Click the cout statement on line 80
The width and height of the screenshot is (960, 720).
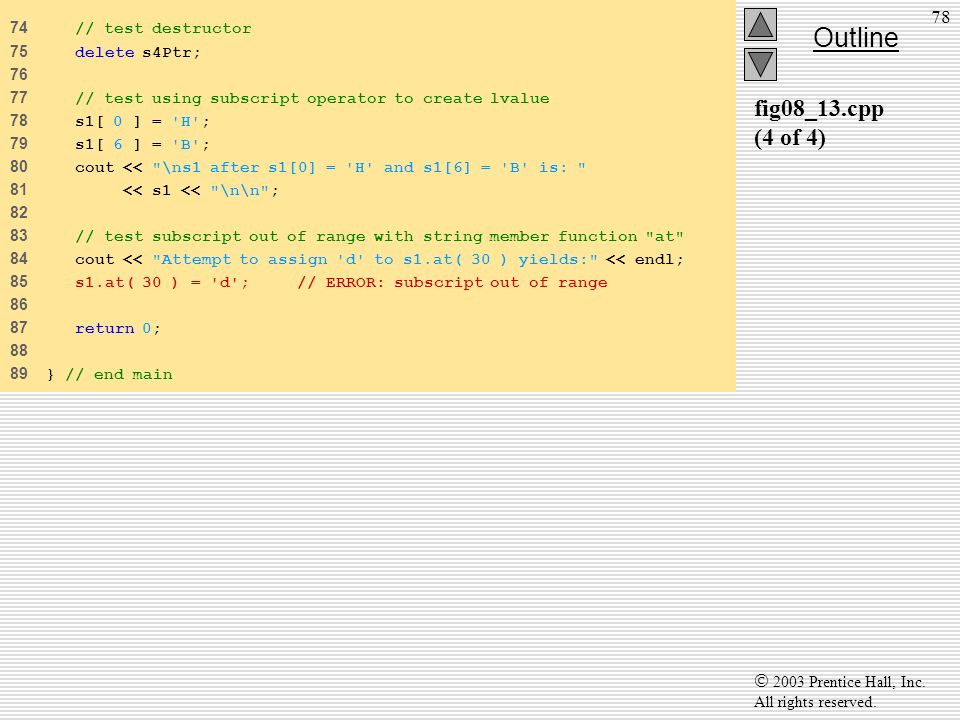click(x=330, y=168)
